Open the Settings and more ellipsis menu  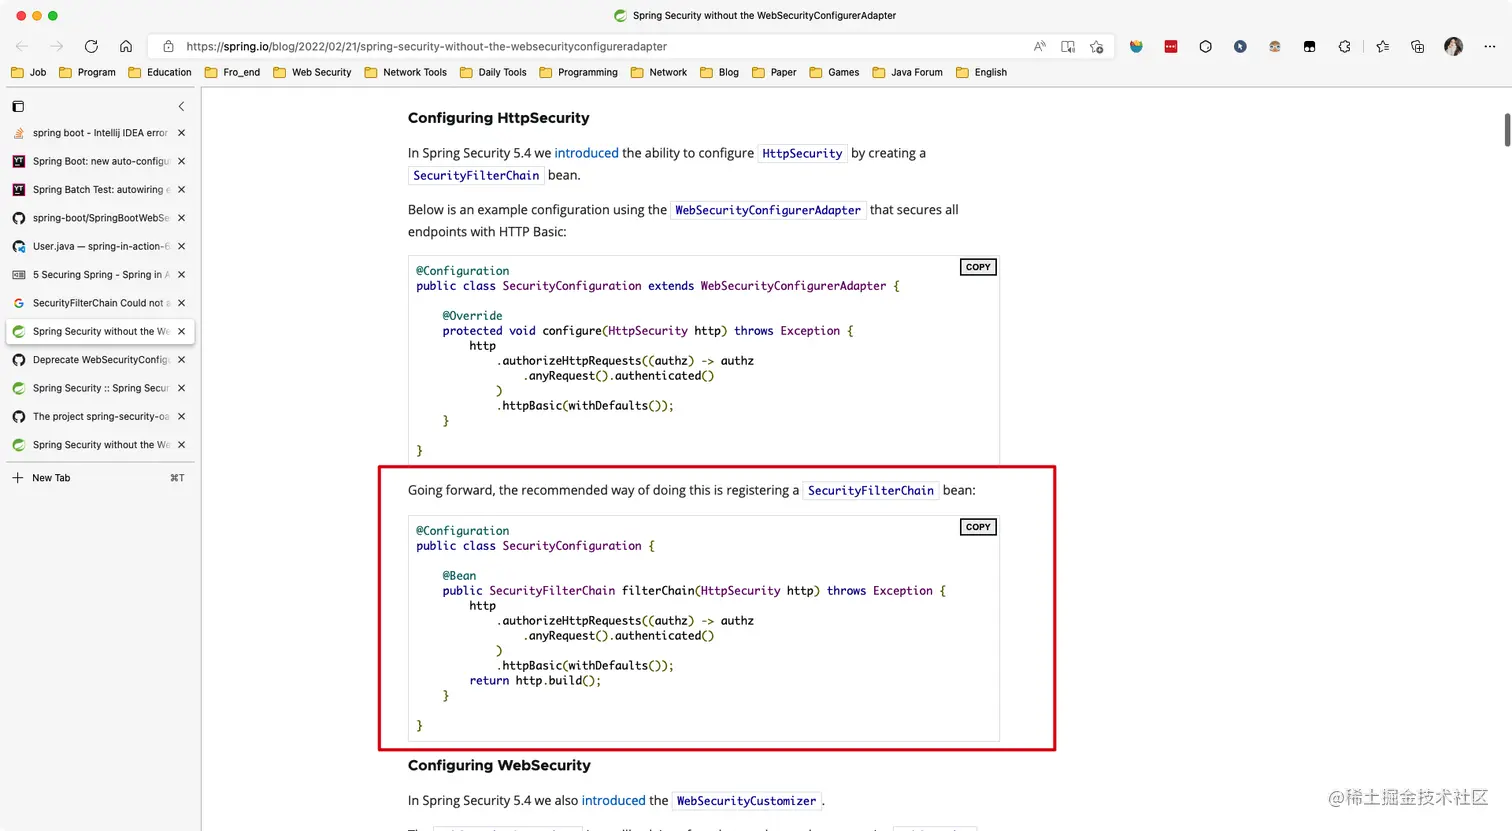tap(1489, 46)
